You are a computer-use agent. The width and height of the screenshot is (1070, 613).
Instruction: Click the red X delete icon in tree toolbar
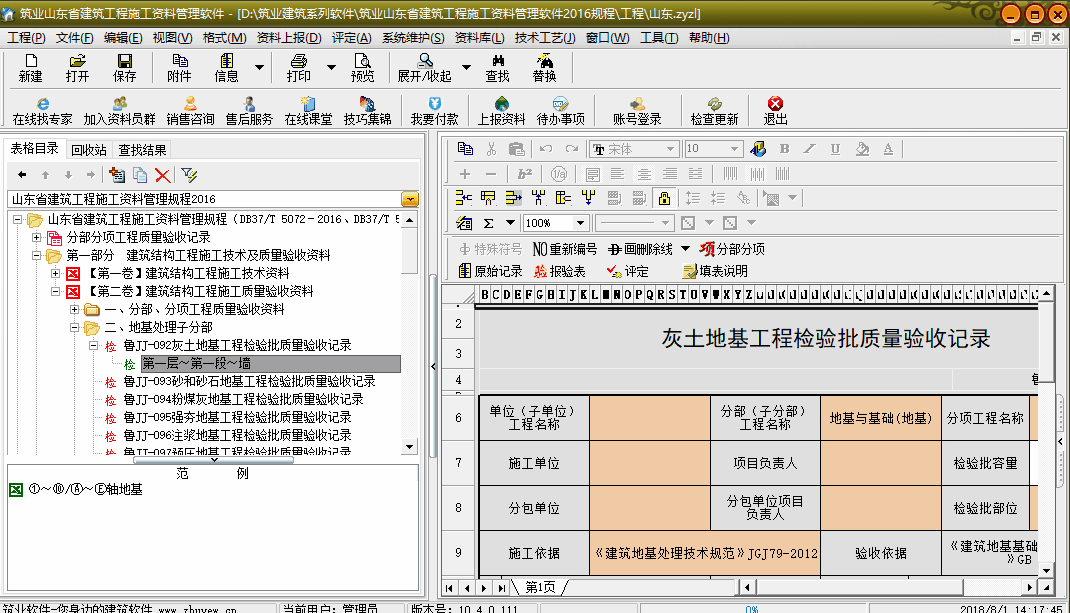162,175
